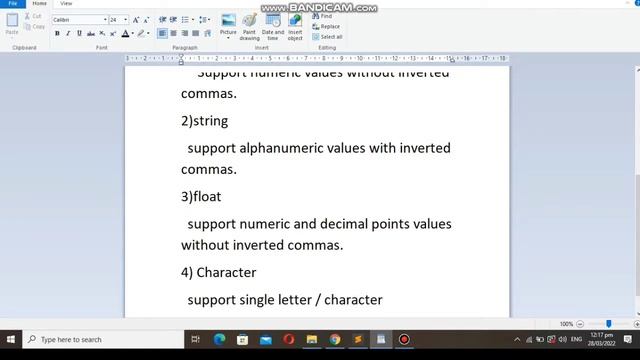Select Justify alignment
The image size is (640, 360).
(196, 33)
